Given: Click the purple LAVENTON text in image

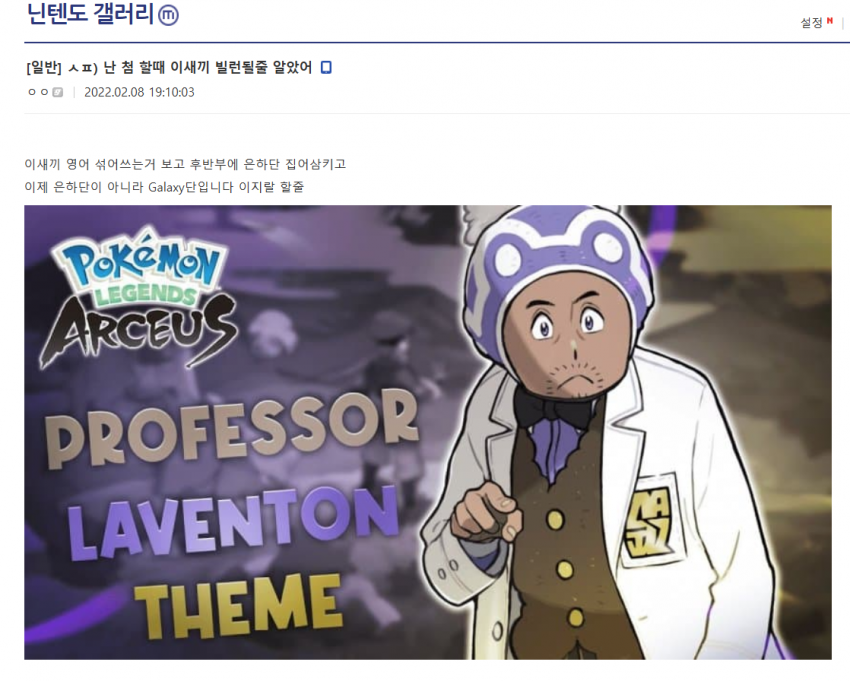Looking at the screenshot, I should point(233,525).
